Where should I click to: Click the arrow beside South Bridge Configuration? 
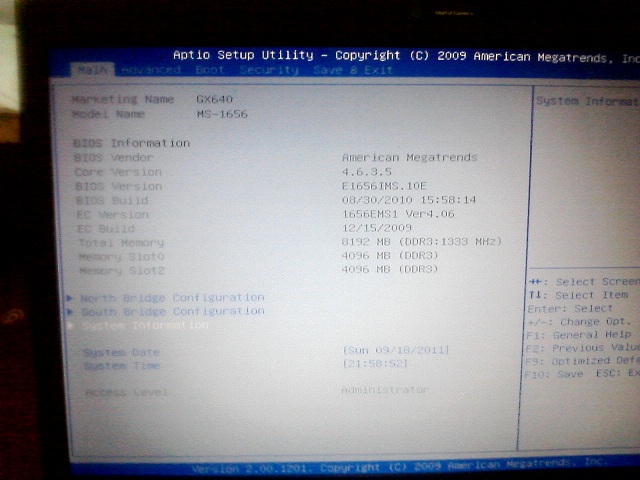coord(70,312)
